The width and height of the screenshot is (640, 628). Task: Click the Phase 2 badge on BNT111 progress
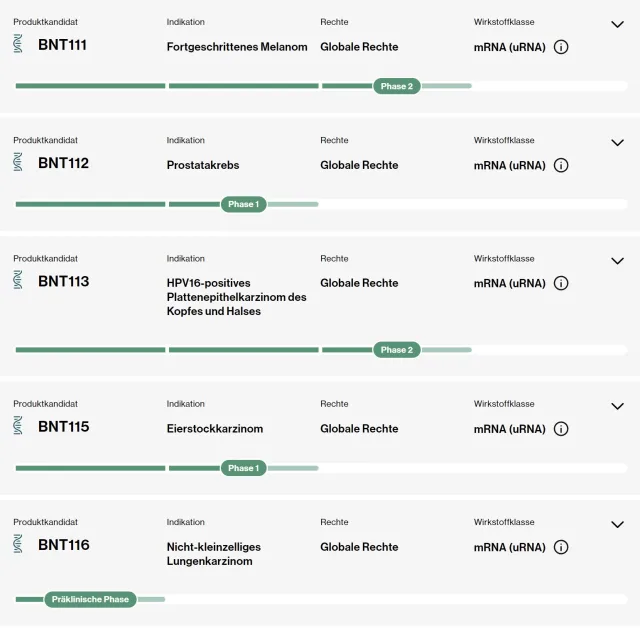397,86
